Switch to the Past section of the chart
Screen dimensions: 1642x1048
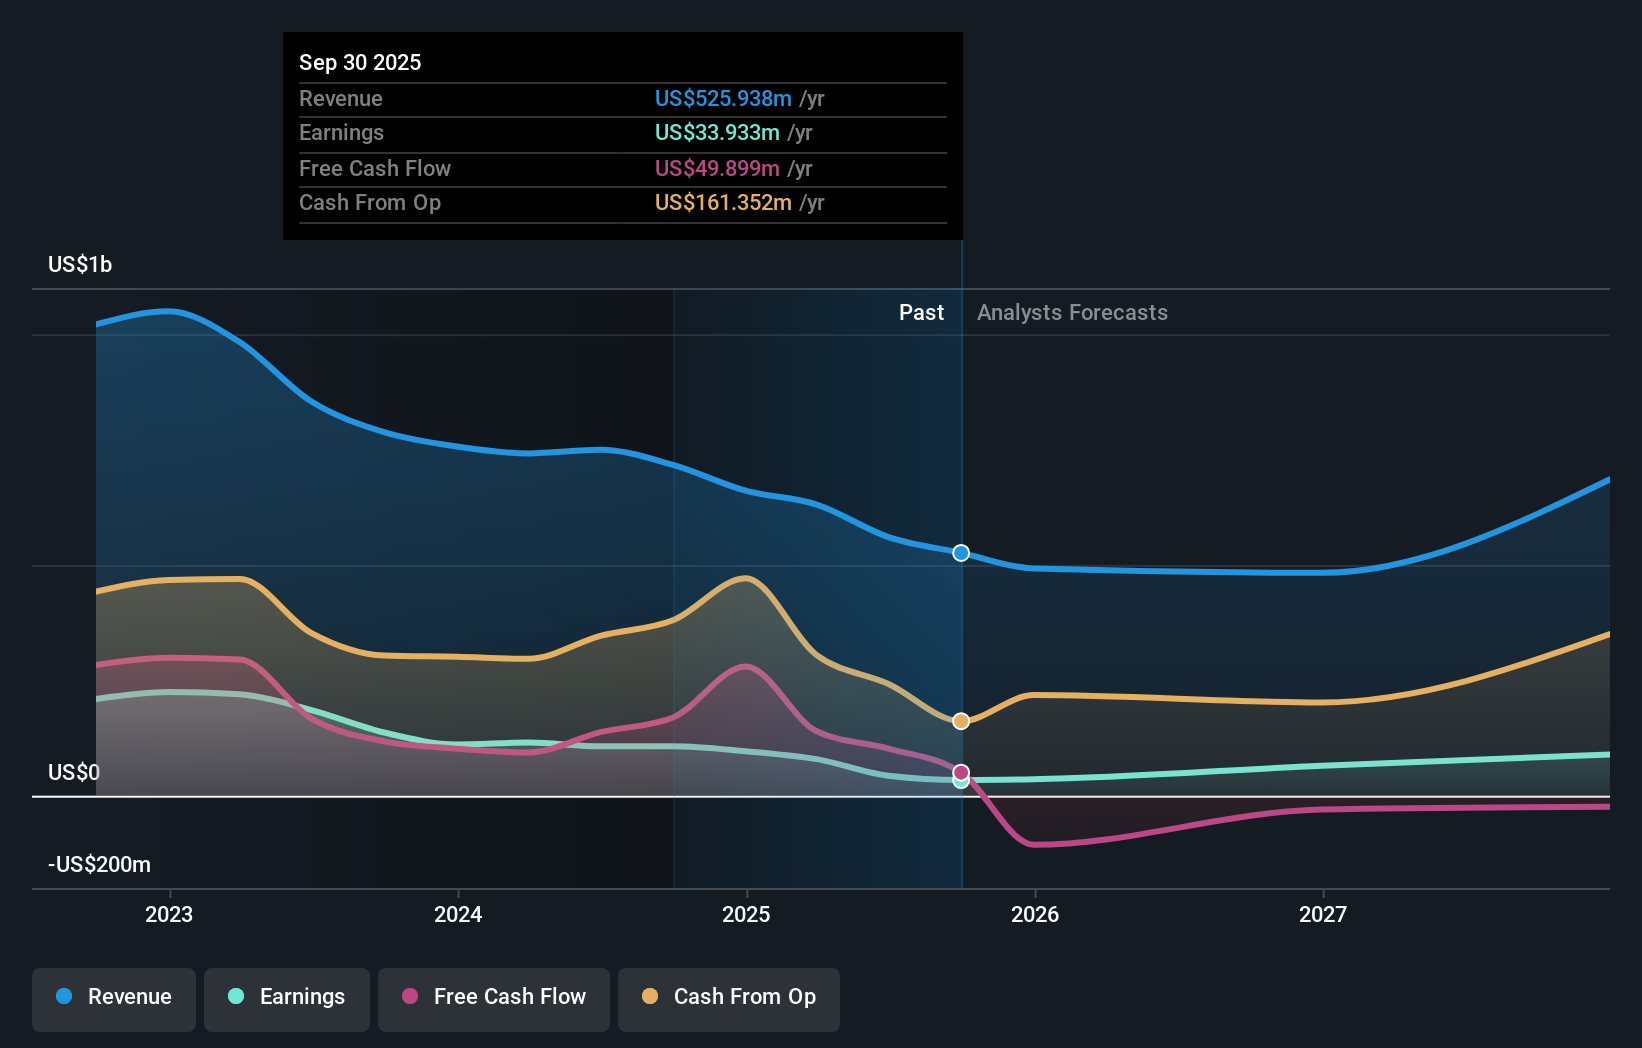(921, 312)
